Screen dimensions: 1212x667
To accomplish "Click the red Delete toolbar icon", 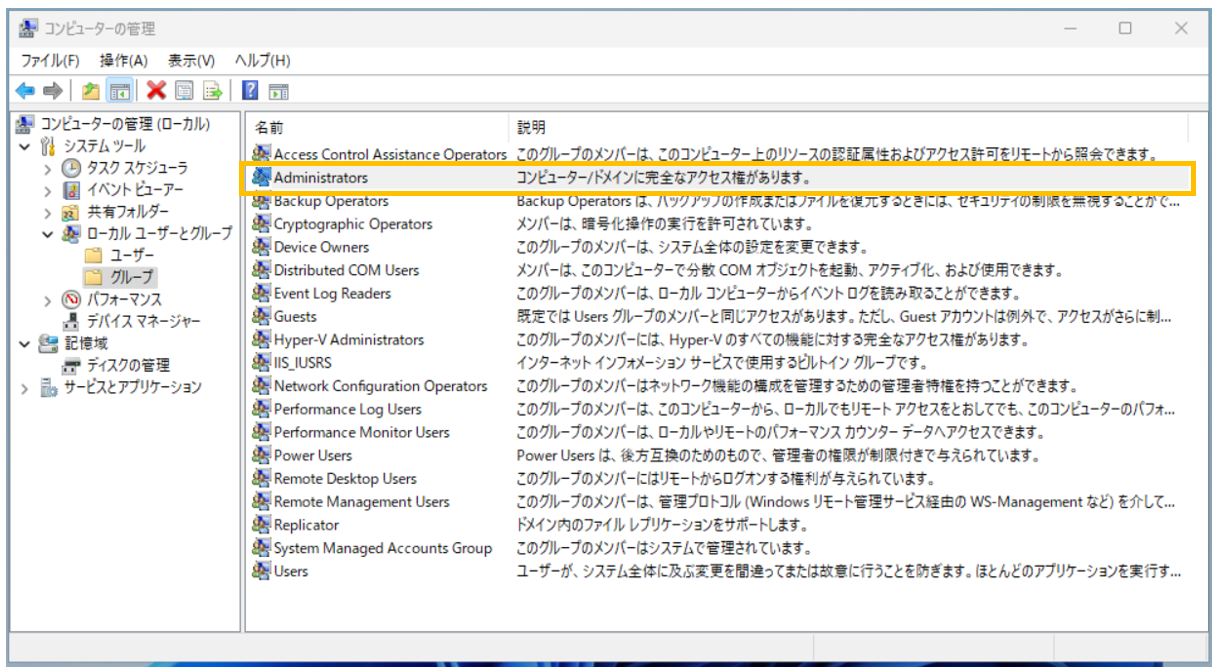I will (156, 91).
